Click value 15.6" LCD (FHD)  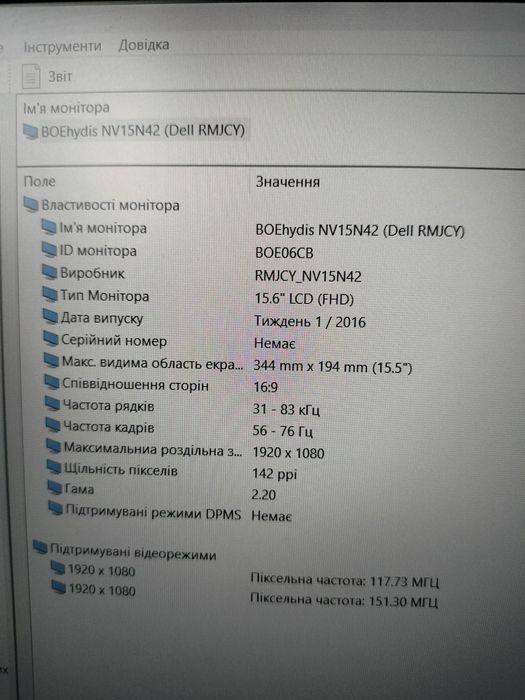pyautogui.click(x=304, y=299)
